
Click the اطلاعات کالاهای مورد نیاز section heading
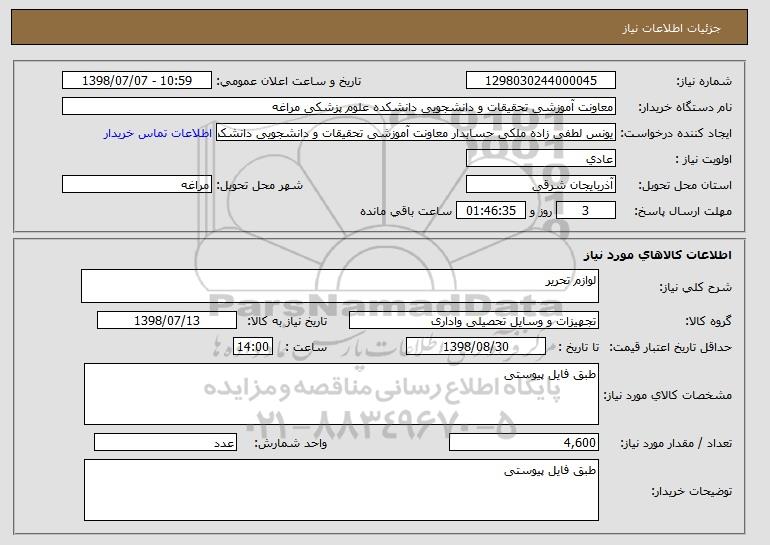658,255
